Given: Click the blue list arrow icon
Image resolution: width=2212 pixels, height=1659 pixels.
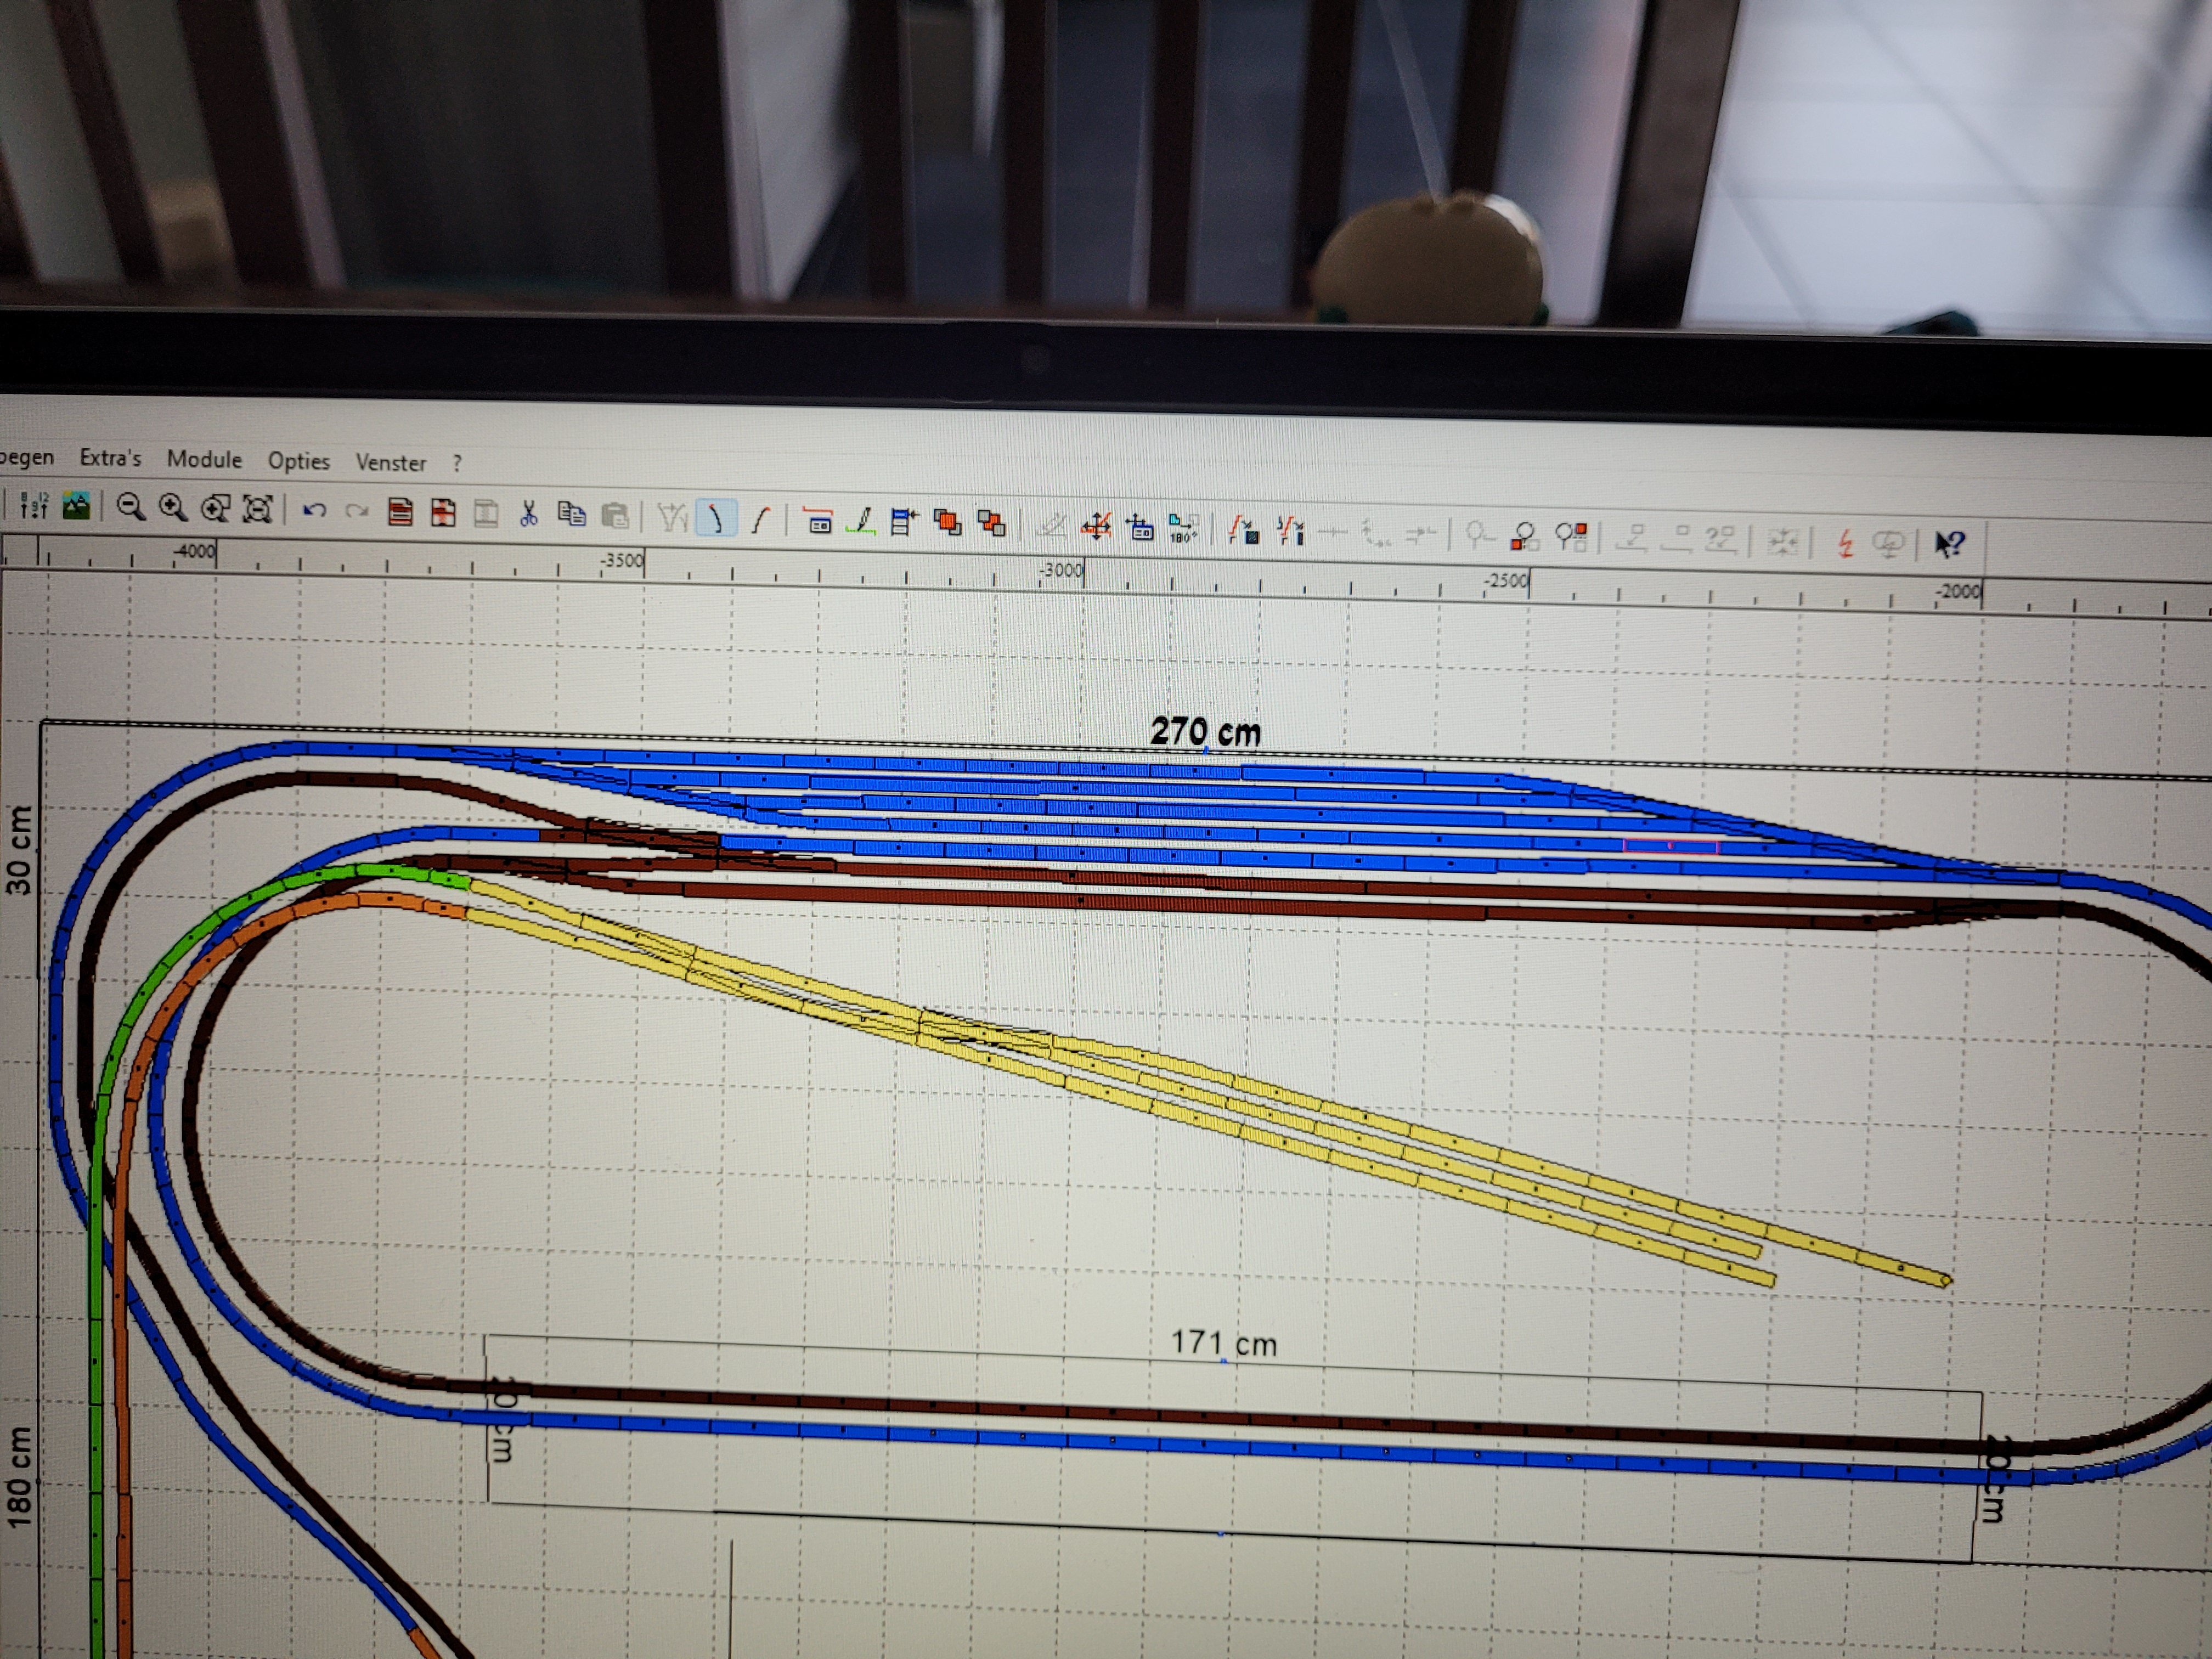Looking at the screenshot, I should tap(904, 523).
